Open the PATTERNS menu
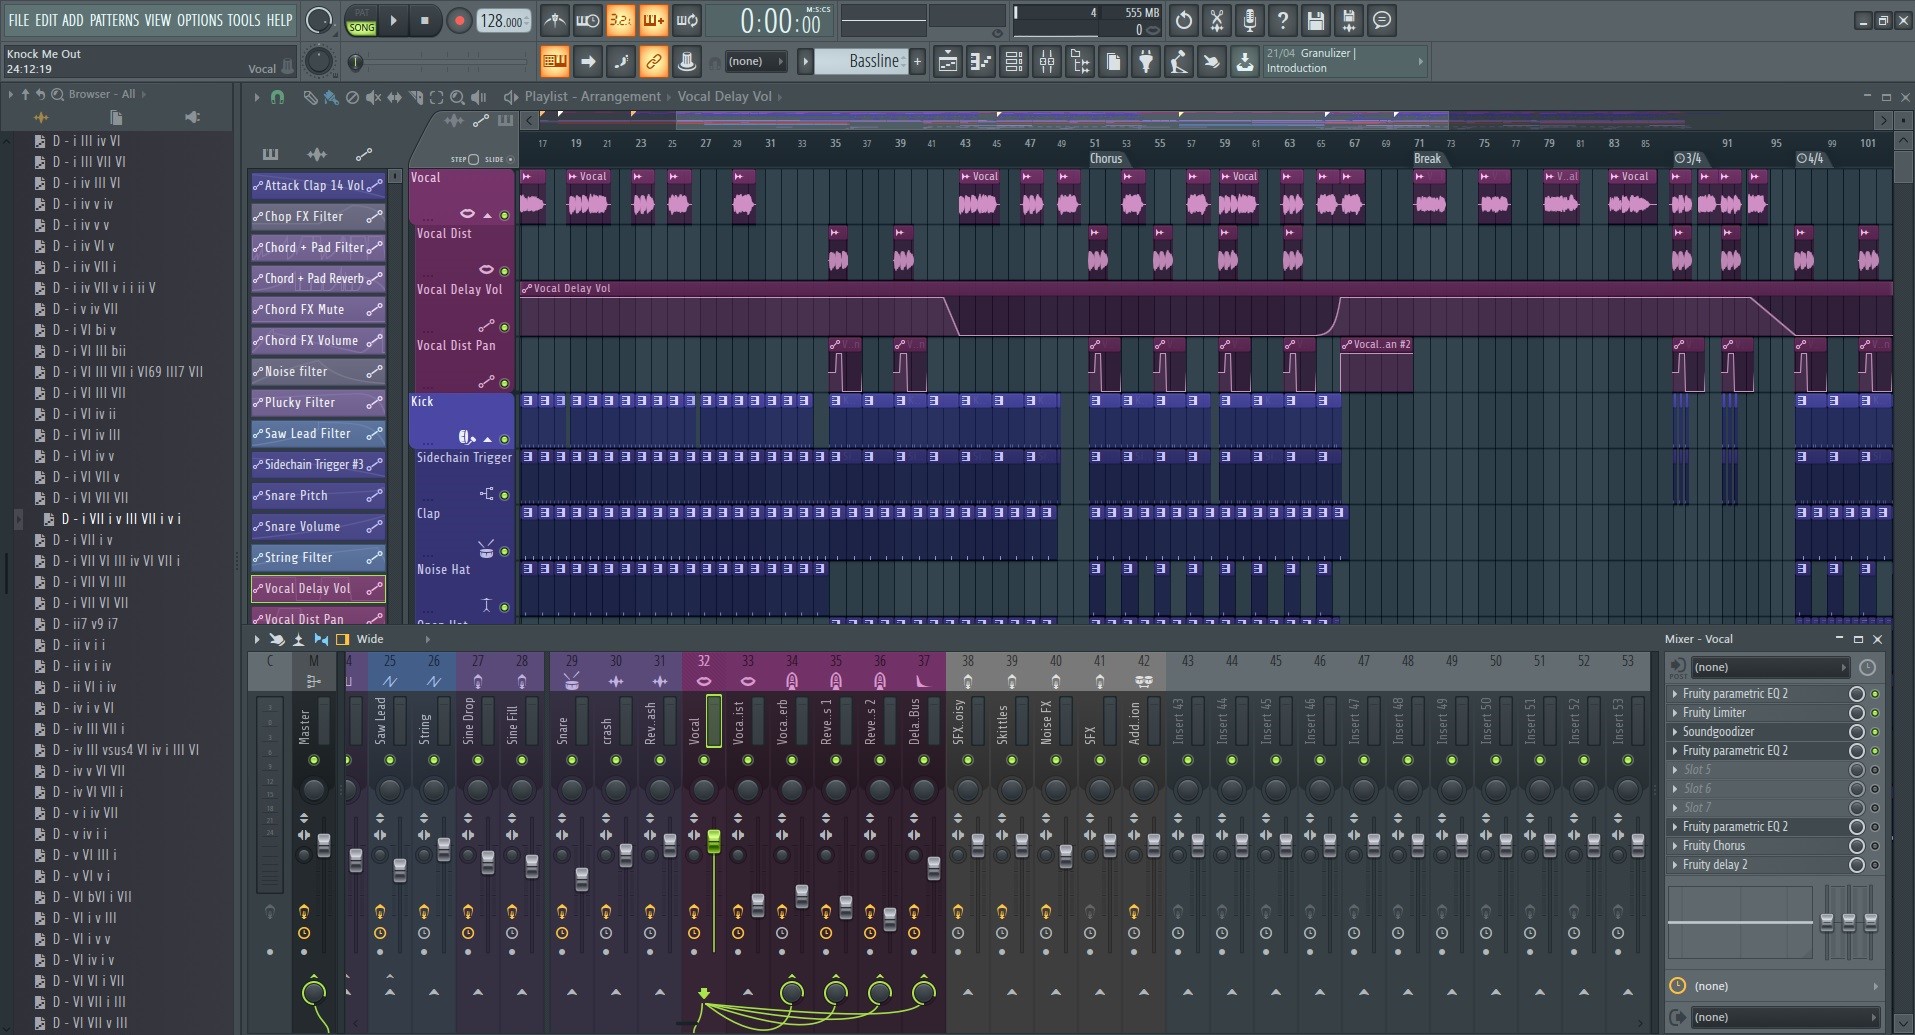Image resolution: width=1915 pixels, height=1035 pixels. (114, 19)
